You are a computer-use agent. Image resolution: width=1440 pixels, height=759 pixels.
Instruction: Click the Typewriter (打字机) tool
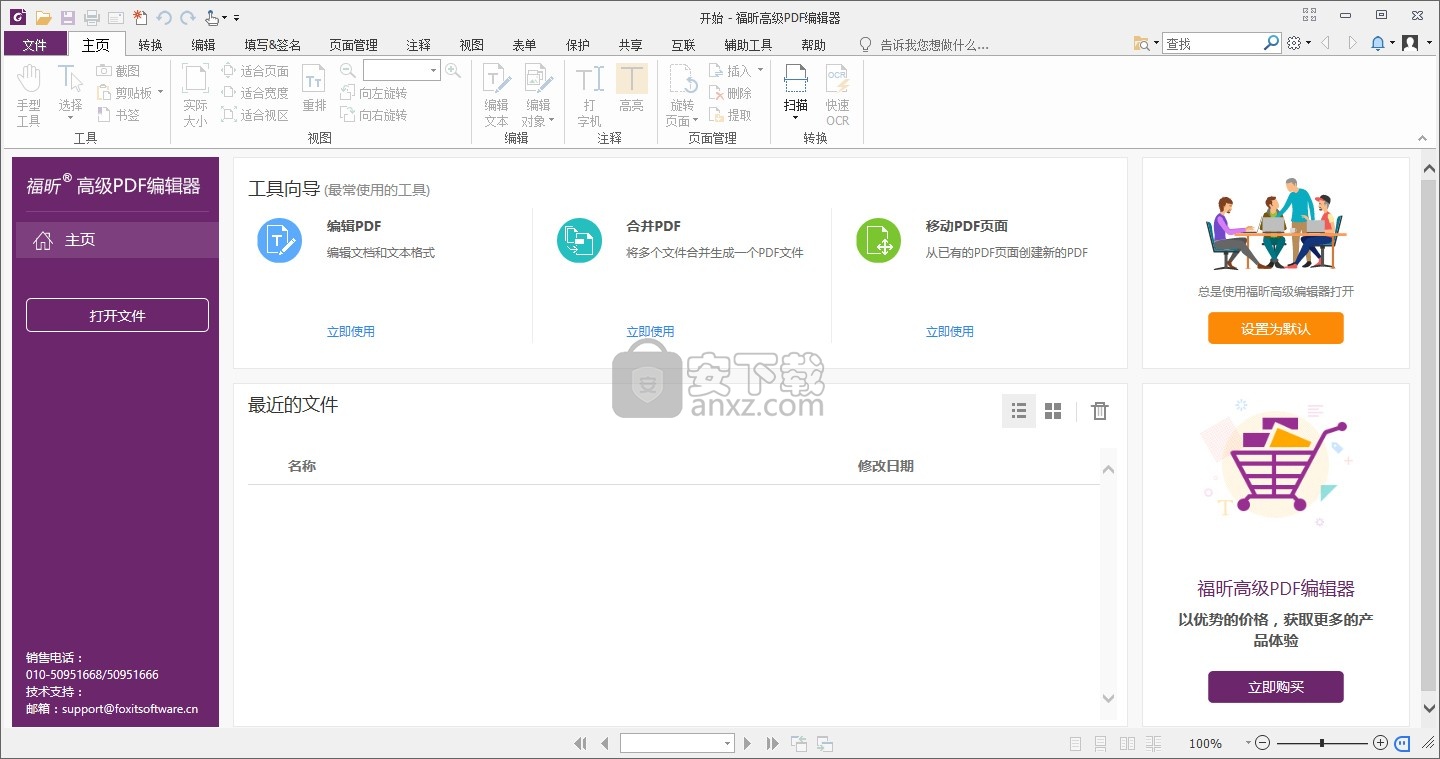click(590, 96)
